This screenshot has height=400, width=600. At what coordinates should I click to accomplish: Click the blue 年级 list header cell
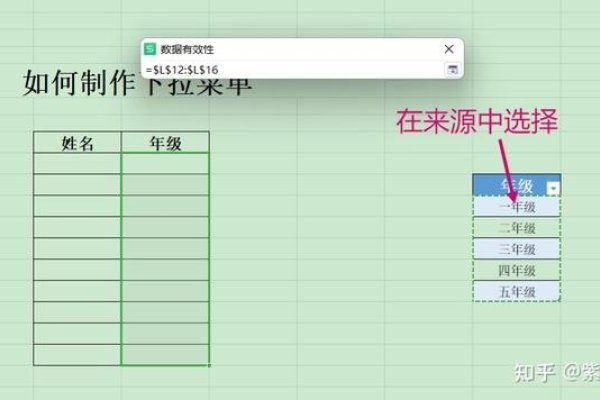[x=517, y=185]
